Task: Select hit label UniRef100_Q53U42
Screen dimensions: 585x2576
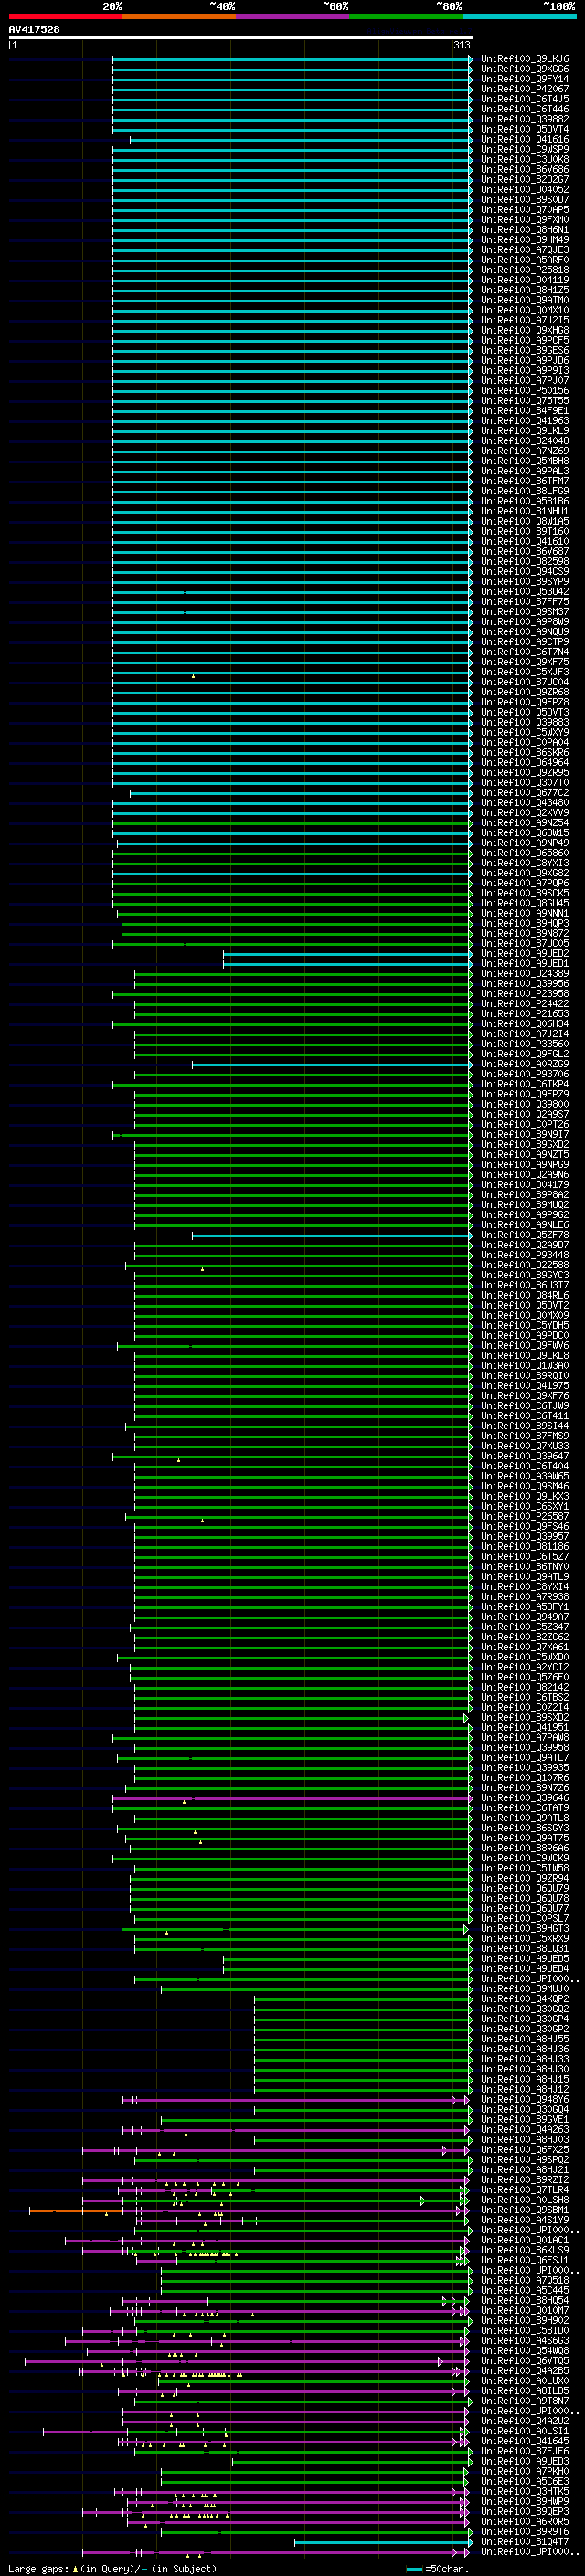Action: (525, 591)
